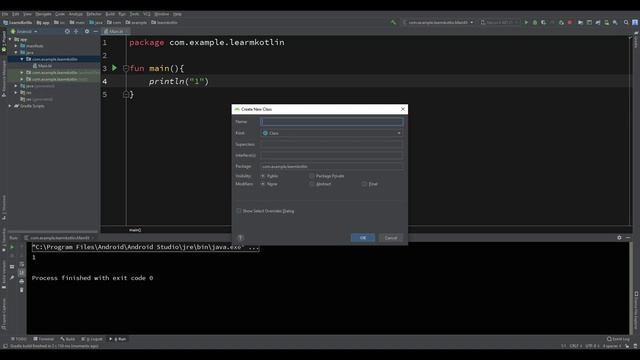The height and width of the screenshot is (360, 640).
Task: Click the green Run app toolbar button
Action: 526,22
